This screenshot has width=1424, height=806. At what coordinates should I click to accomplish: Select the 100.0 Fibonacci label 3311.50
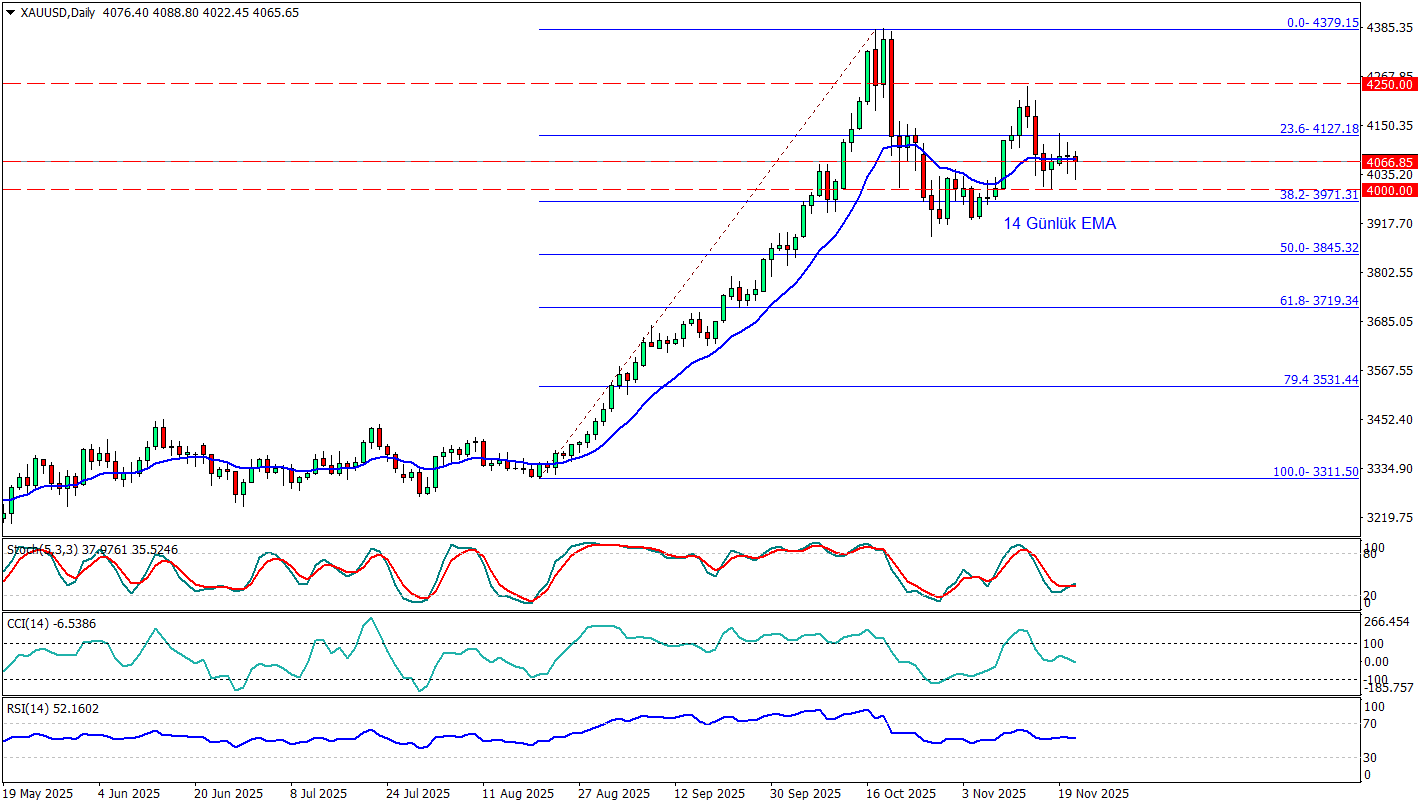[1315, 471]
